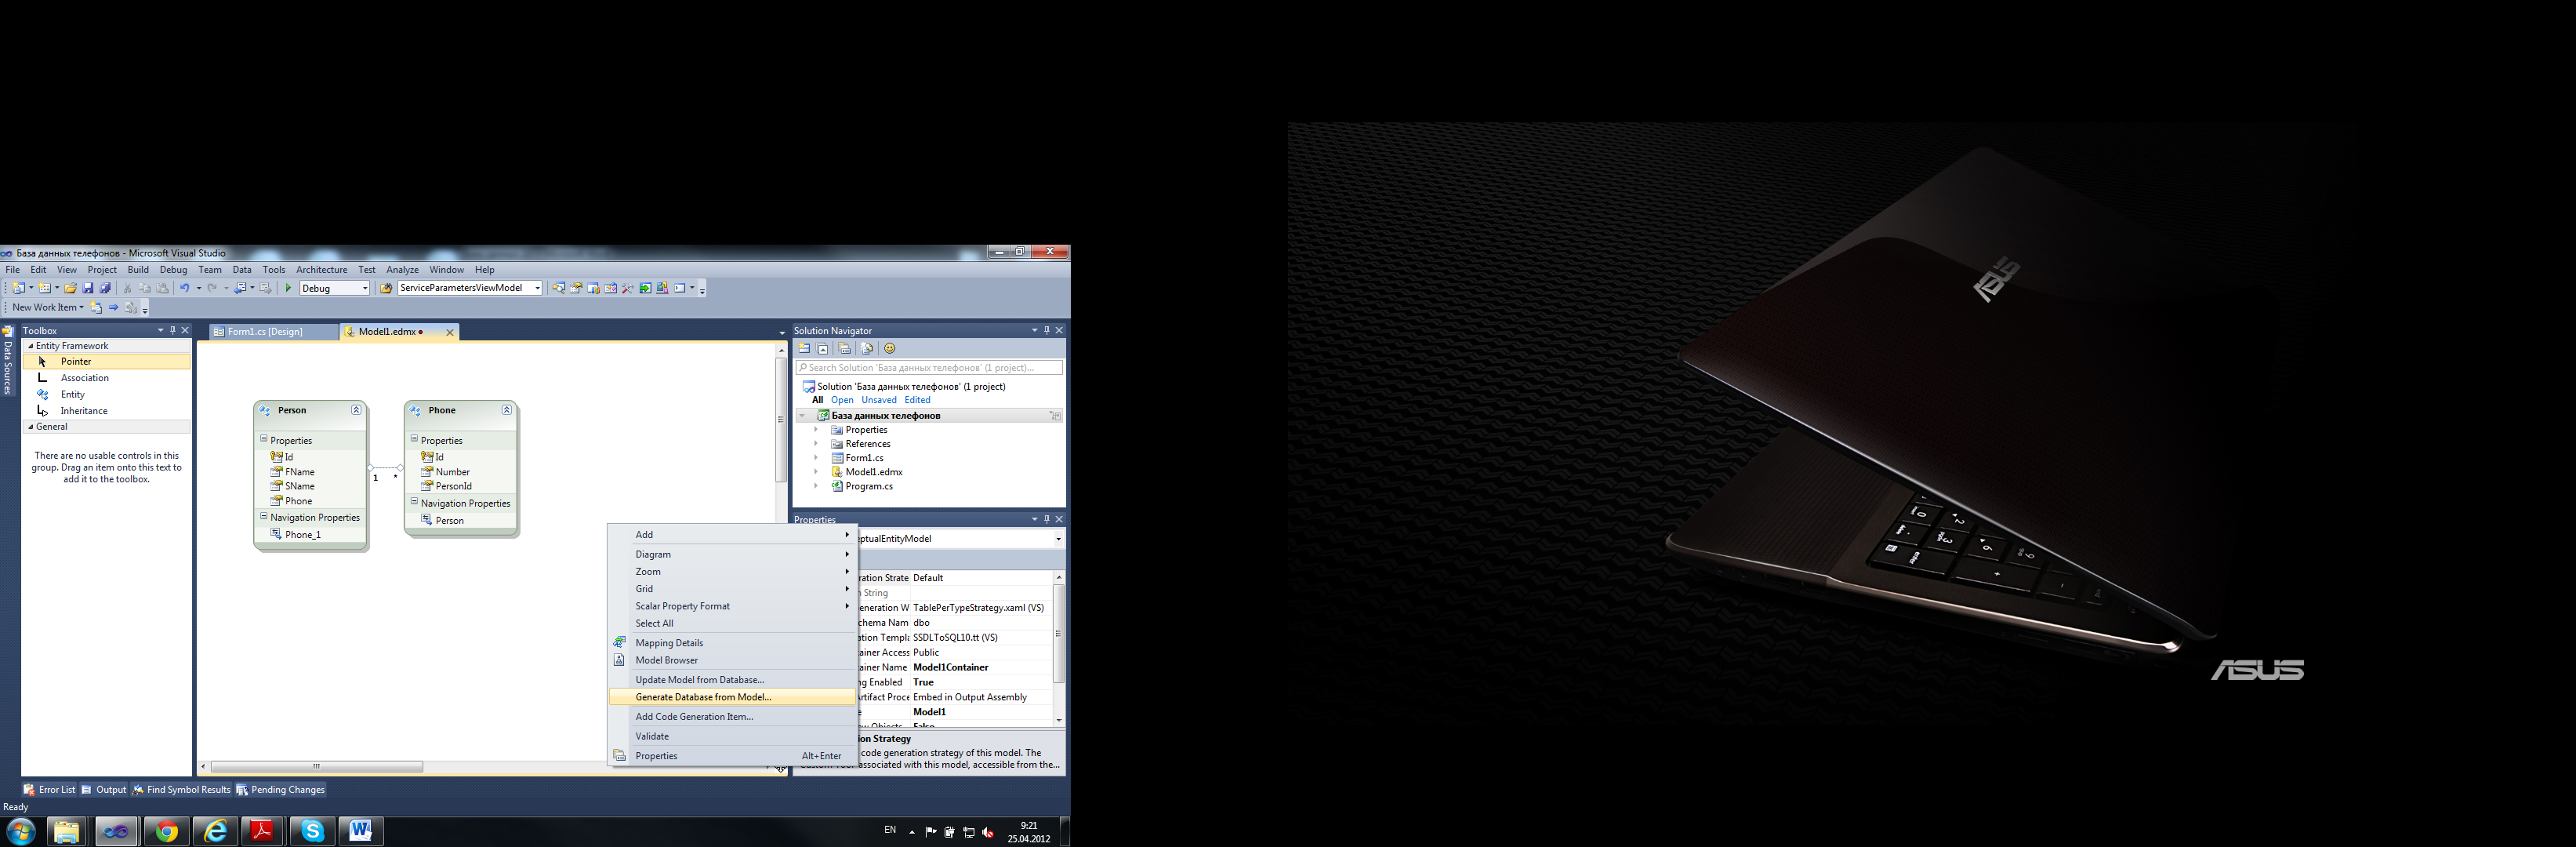Collapse the General group in the Toolbox
2576x847 pixels.
pyautogui.click(x=30, y=427)
